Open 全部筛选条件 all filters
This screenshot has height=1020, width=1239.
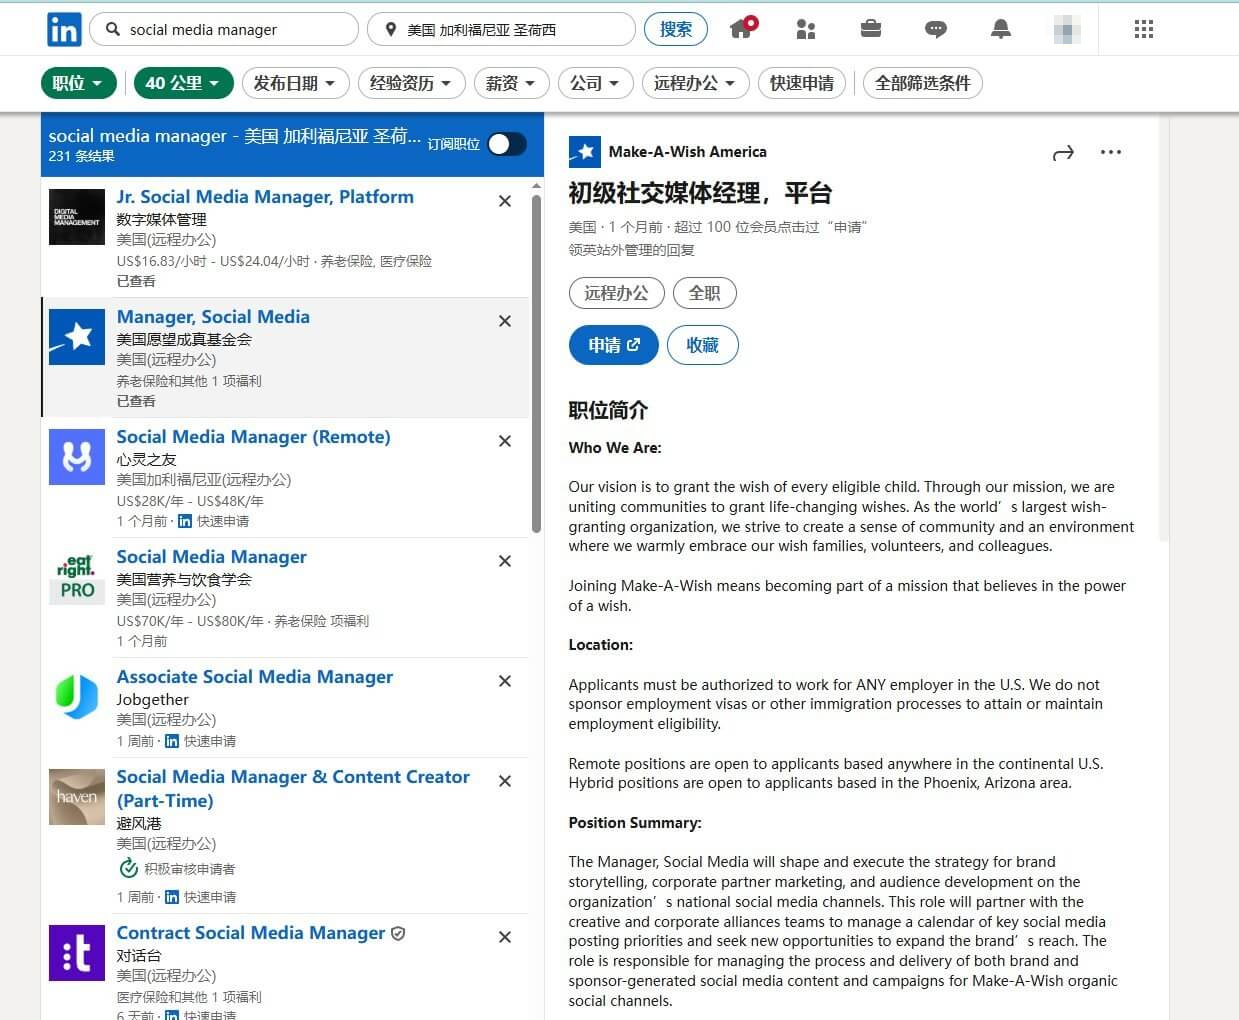(923, 83)
